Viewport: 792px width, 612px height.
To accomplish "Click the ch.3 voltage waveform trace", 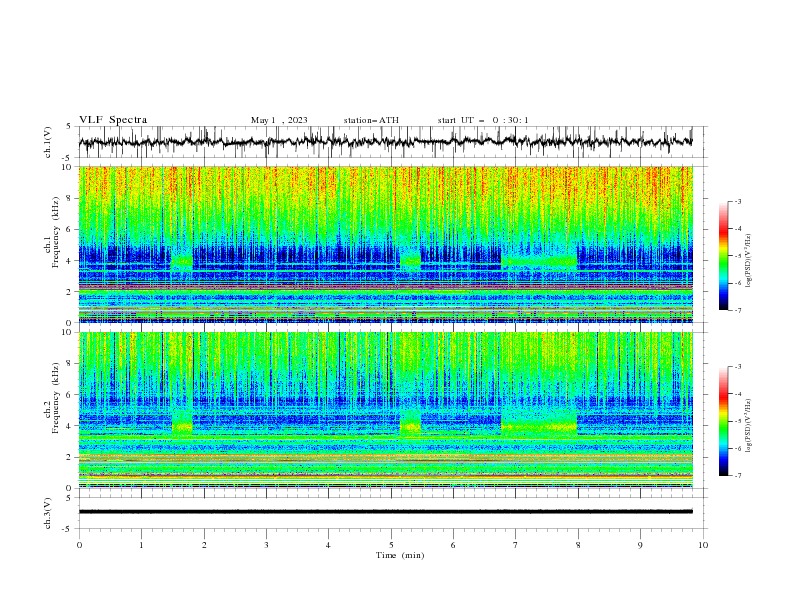I will click(385, 512).
